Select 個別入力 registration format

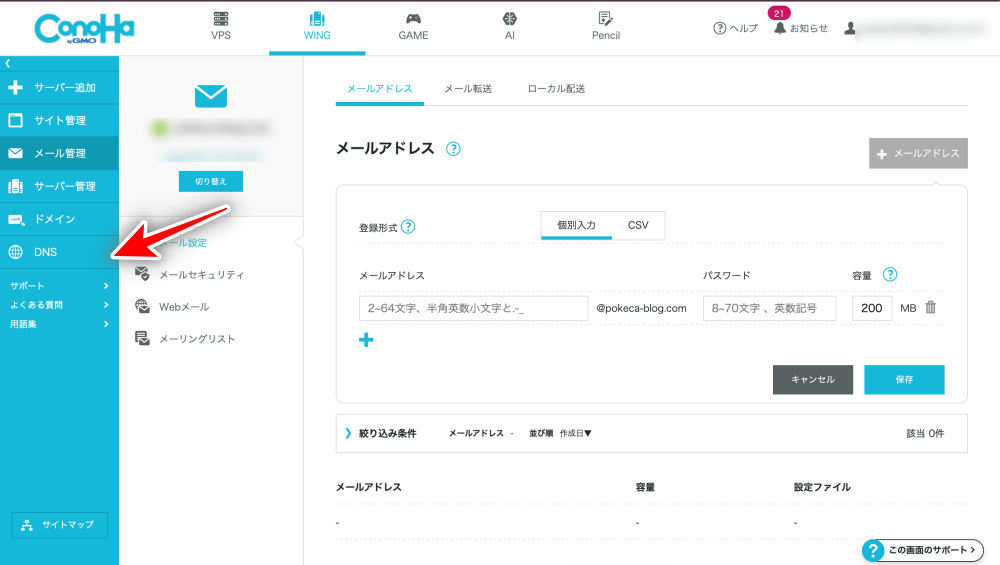coord(576,225)
